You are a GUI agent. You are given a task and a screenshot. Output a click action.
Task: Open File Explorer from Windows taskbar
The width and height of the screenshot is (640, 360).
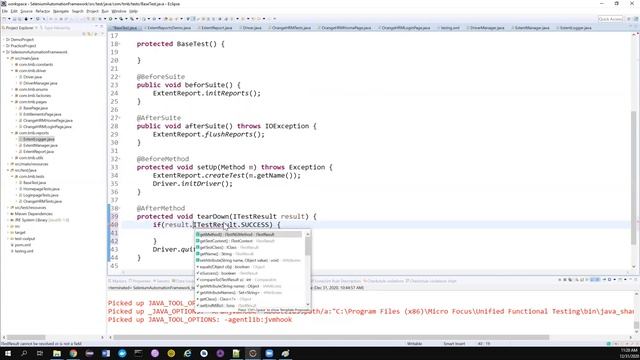pyautogui.click(x=57, y=353)
